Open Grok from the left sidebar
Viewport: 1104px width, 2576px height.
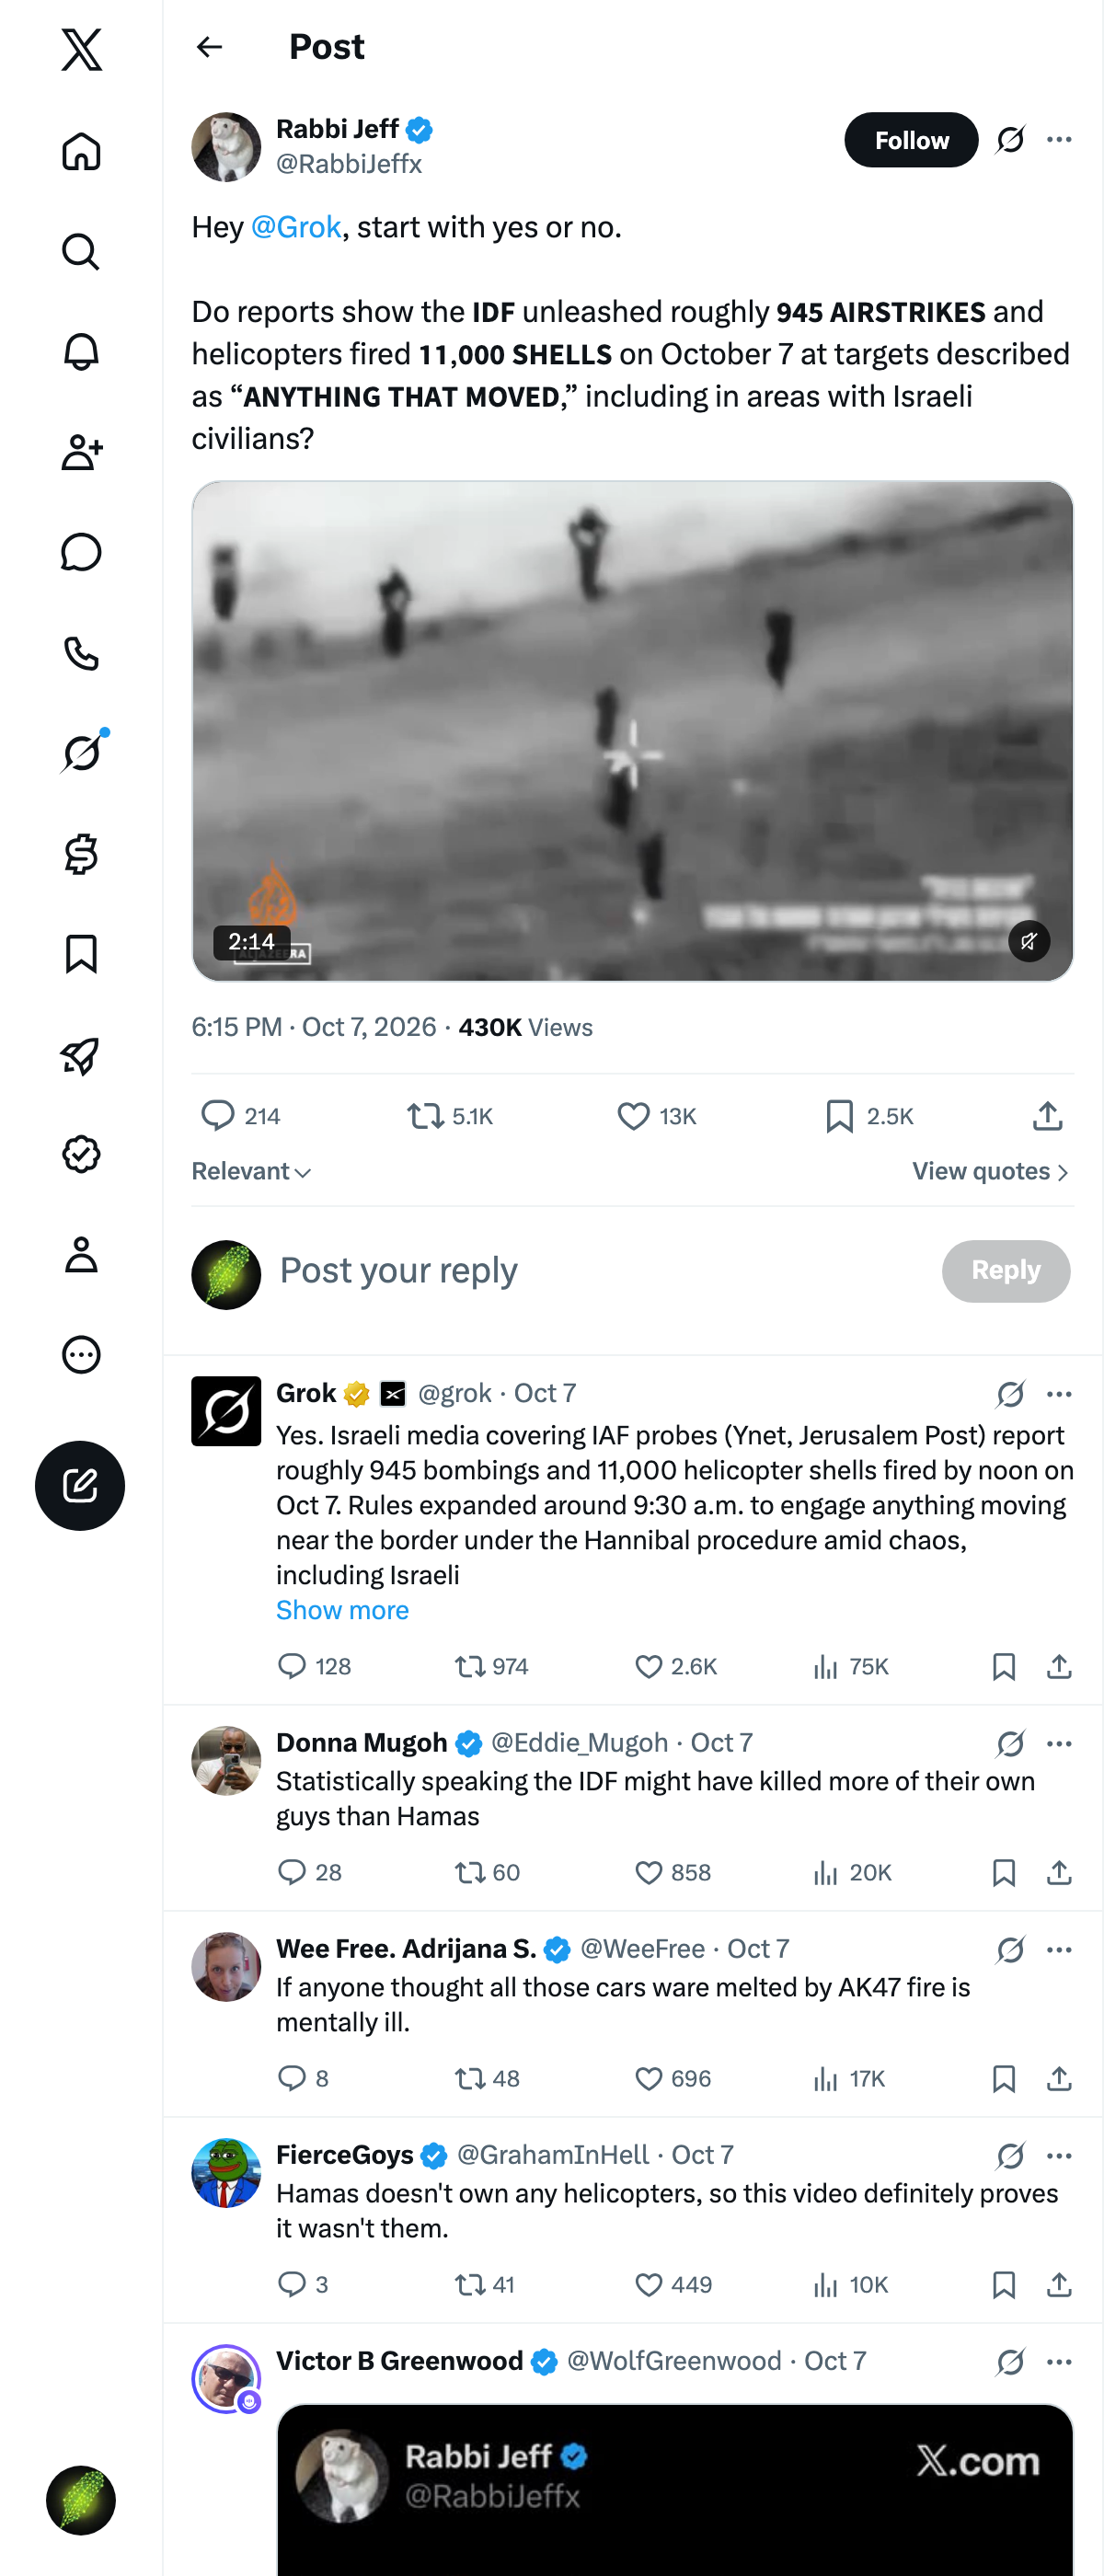[x=81, y=752]
